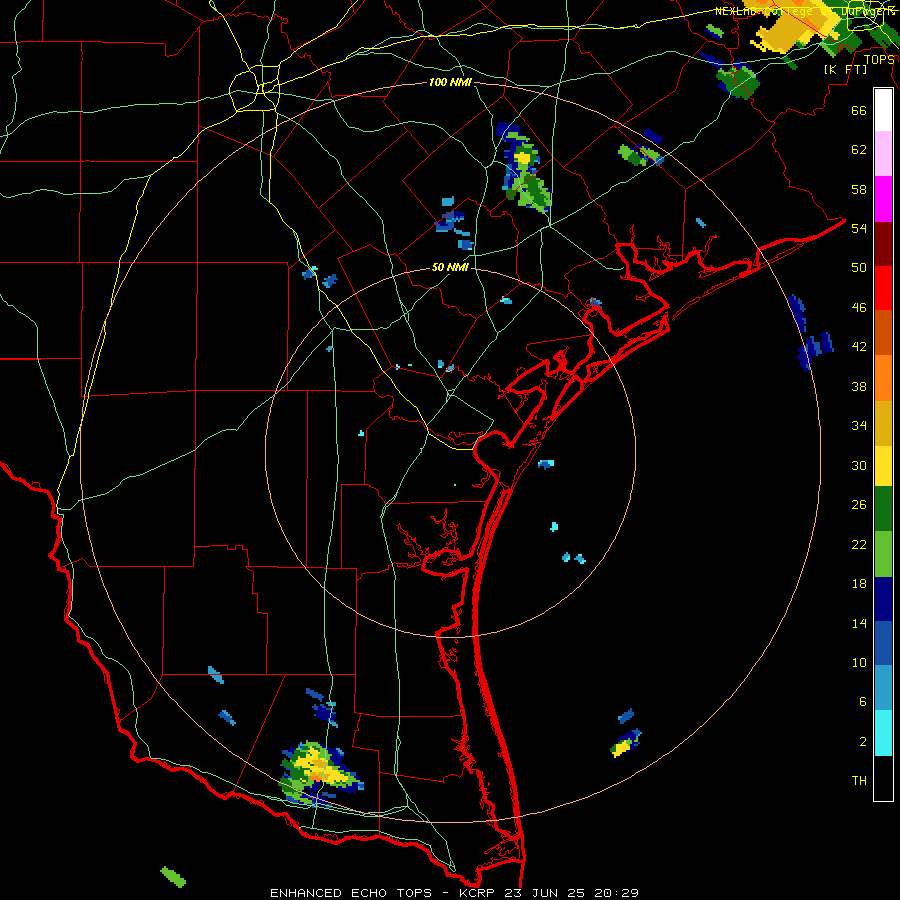900x900 pixels.
Task: Click the '2' legend value
Action: (863, 742)
